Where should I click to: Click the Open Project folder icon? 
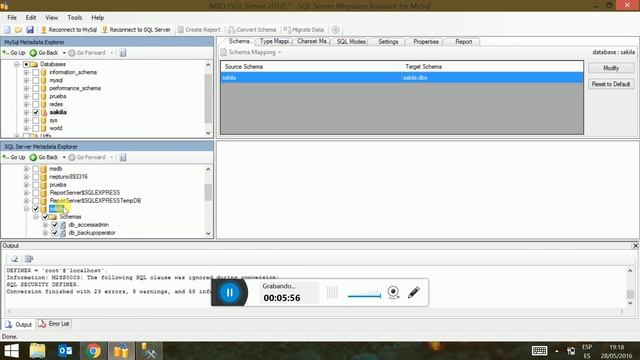(x=18, y=30)
